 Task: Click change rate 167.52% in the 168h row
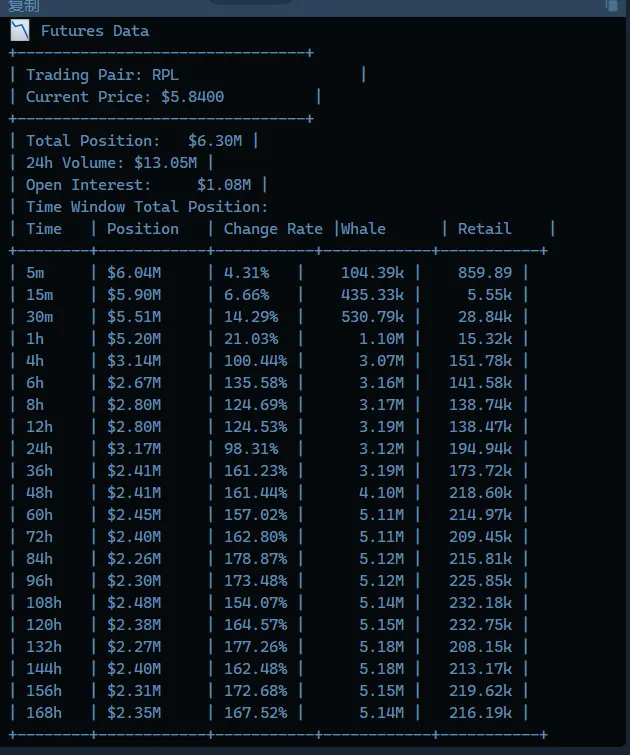pos(255,713)
